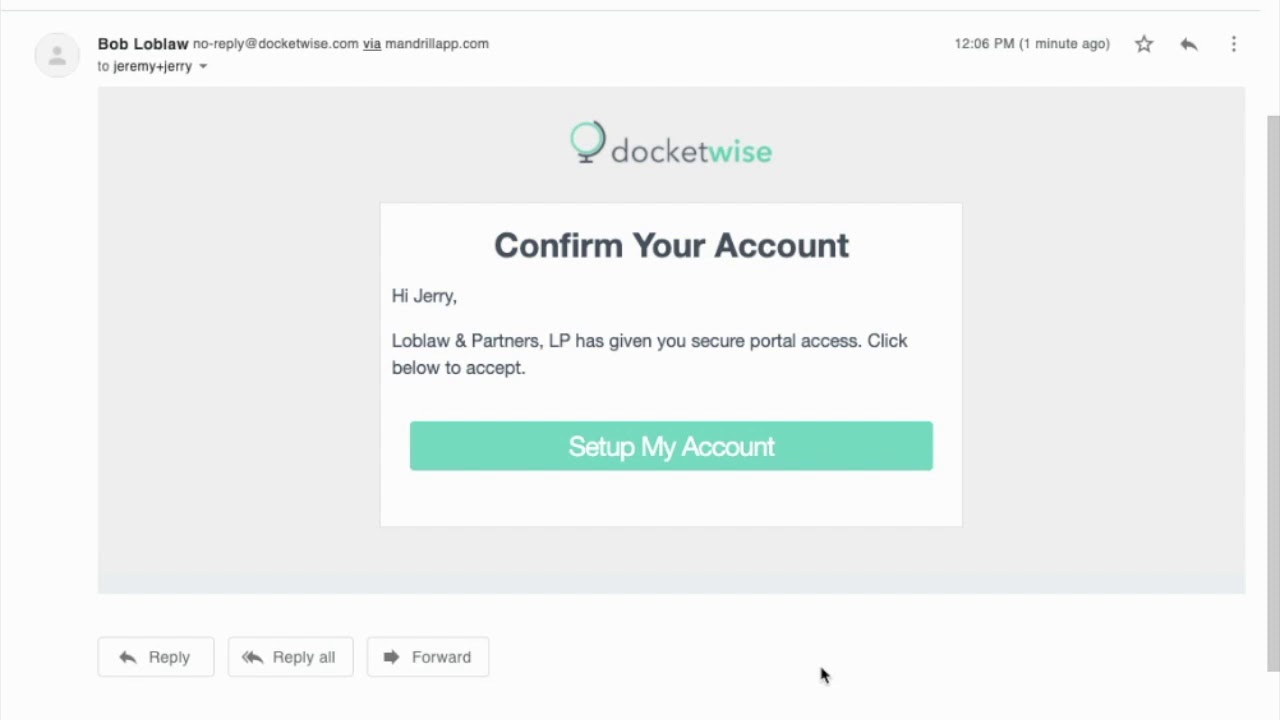Viewport: 1280px width, 720px height.
Task: Click the no-reply@docketwise.com sender address
Action: coord(275,44)
